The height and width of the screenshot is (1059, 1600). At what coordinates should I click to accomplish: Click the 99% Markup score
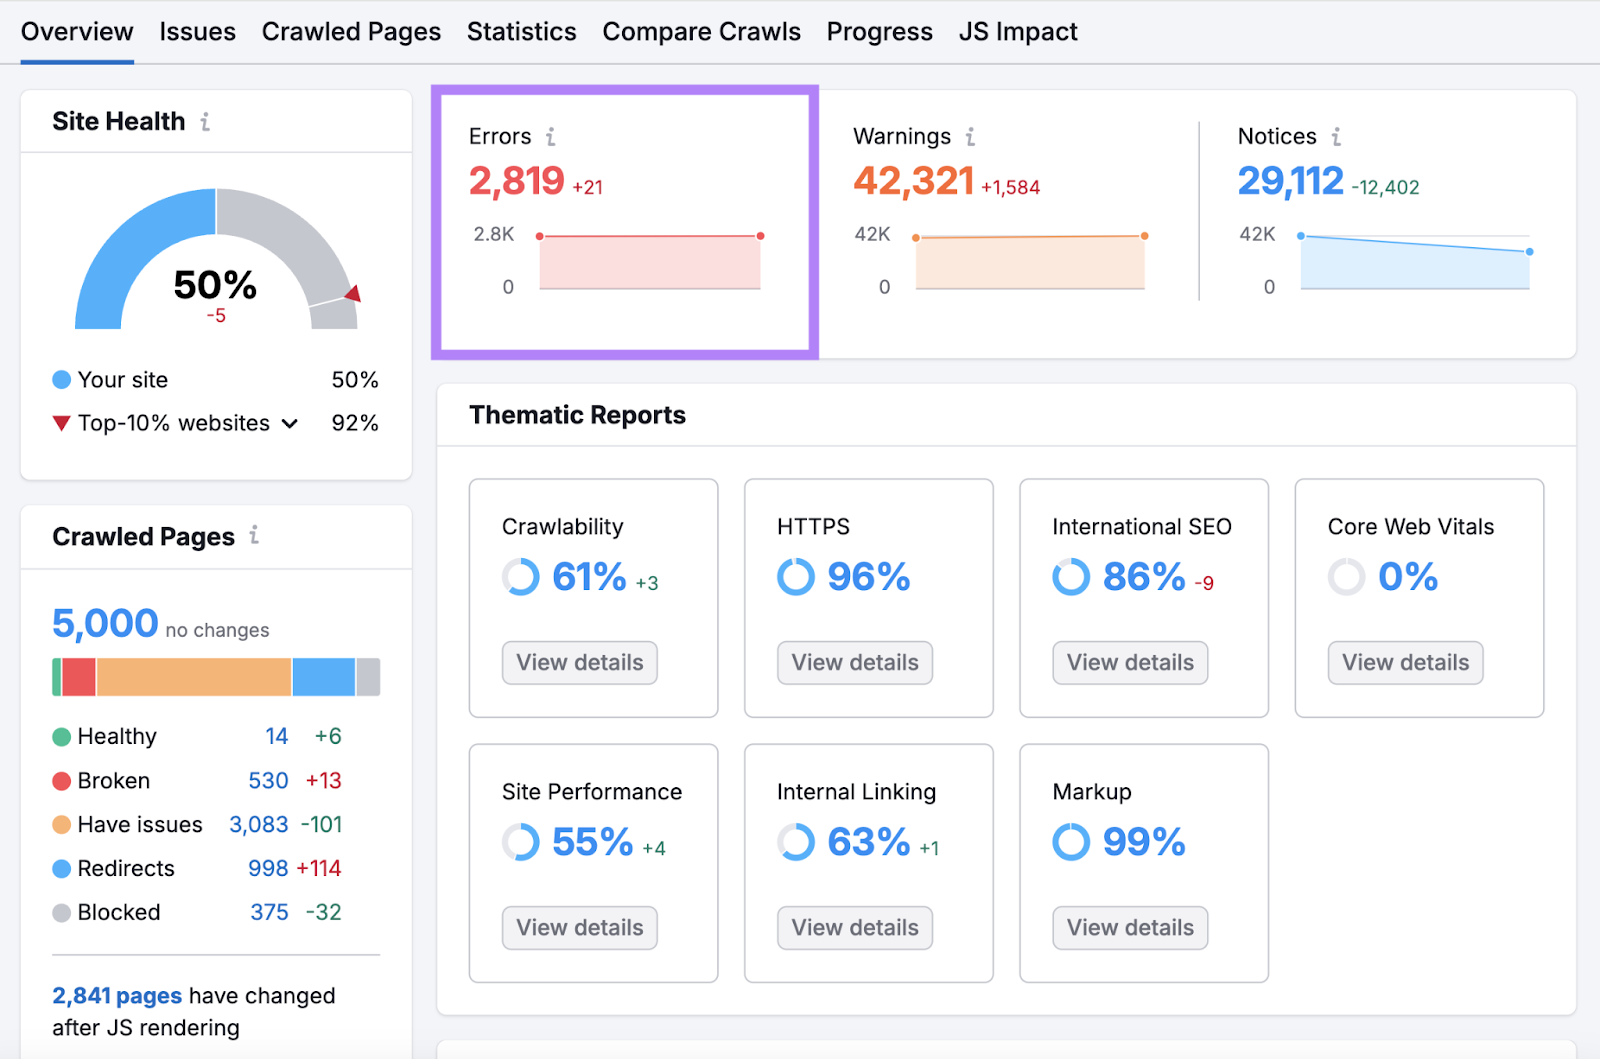[1144, 842]
